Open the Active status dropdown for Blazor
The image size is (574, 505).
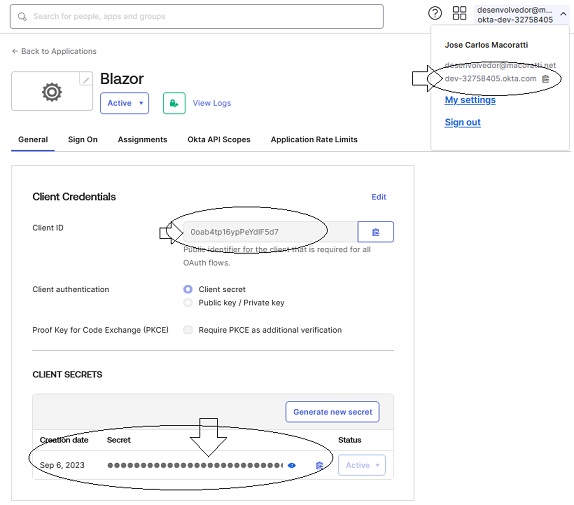124,103
